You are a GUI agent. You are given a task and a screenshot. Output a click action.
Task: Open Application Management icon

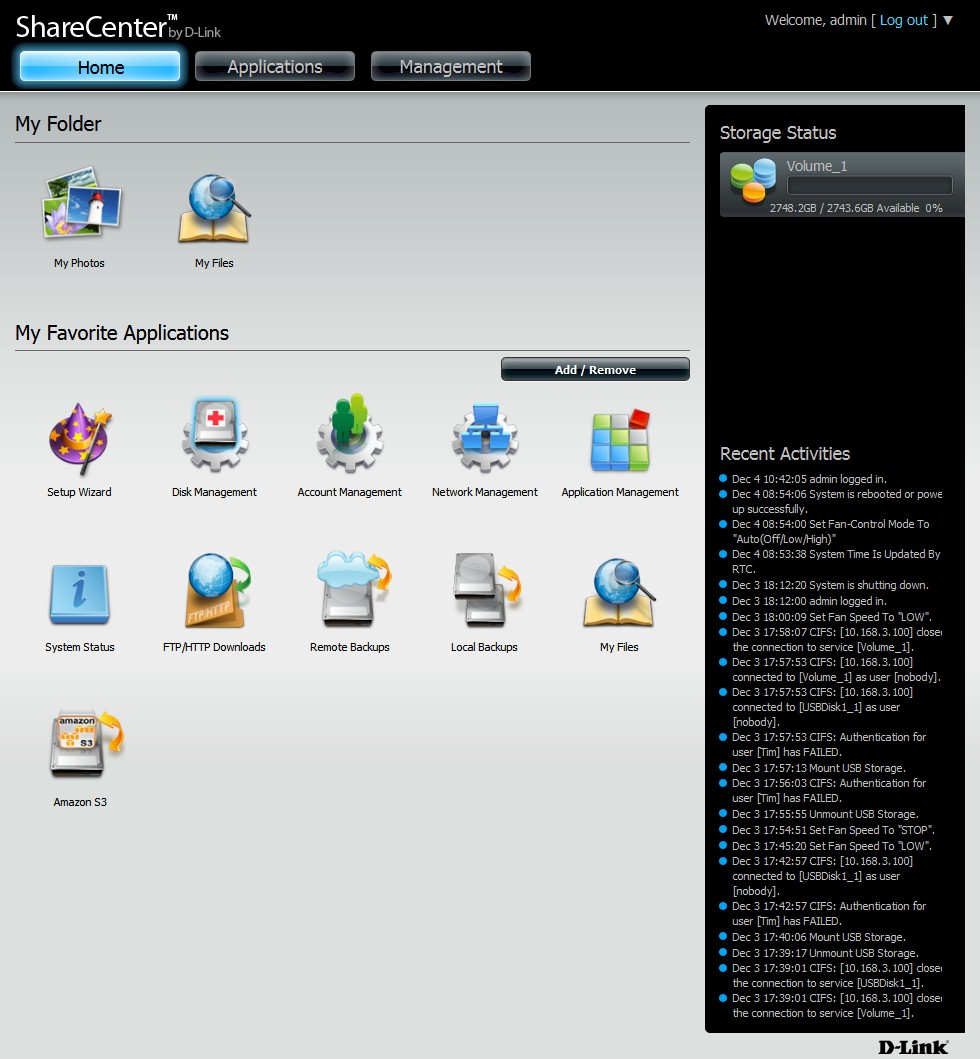click(x=620, y=440)
